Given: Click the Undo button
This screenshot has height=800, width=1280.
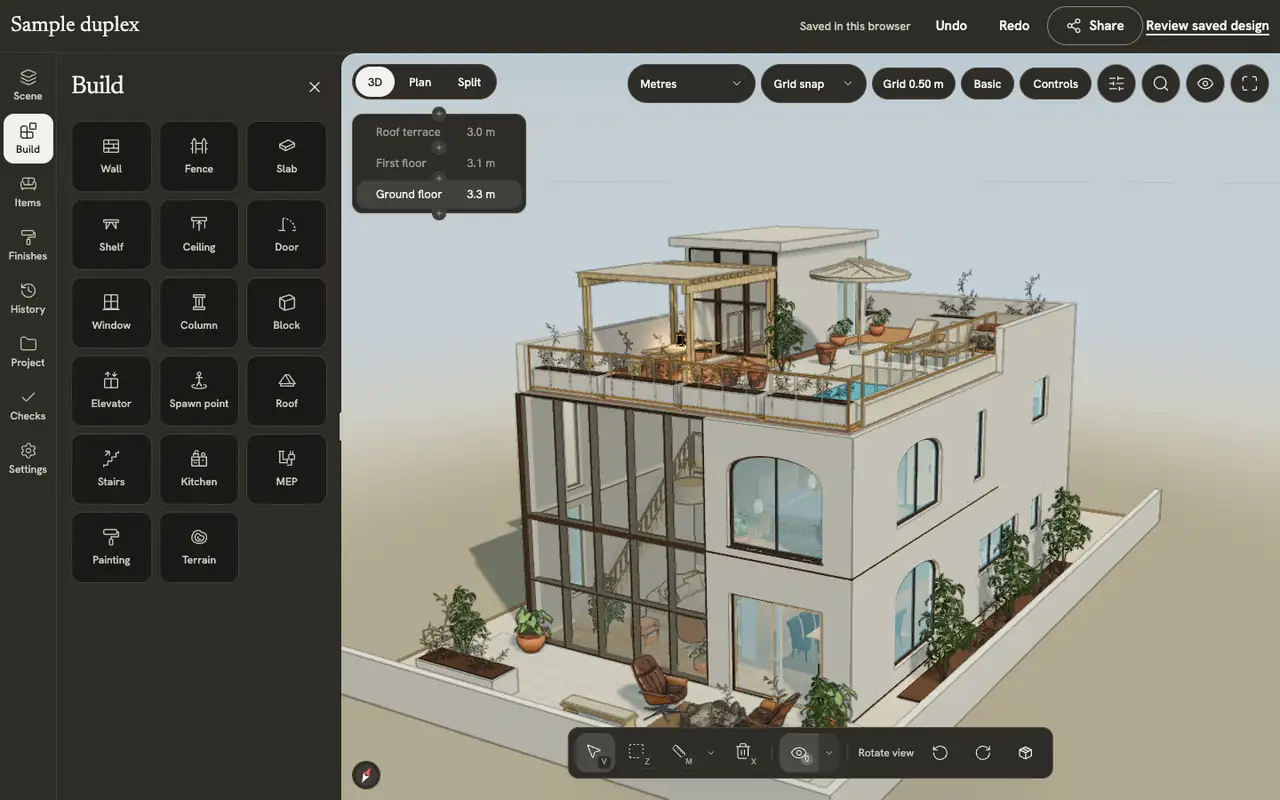Looking at the screenshot, I should 951,26.
